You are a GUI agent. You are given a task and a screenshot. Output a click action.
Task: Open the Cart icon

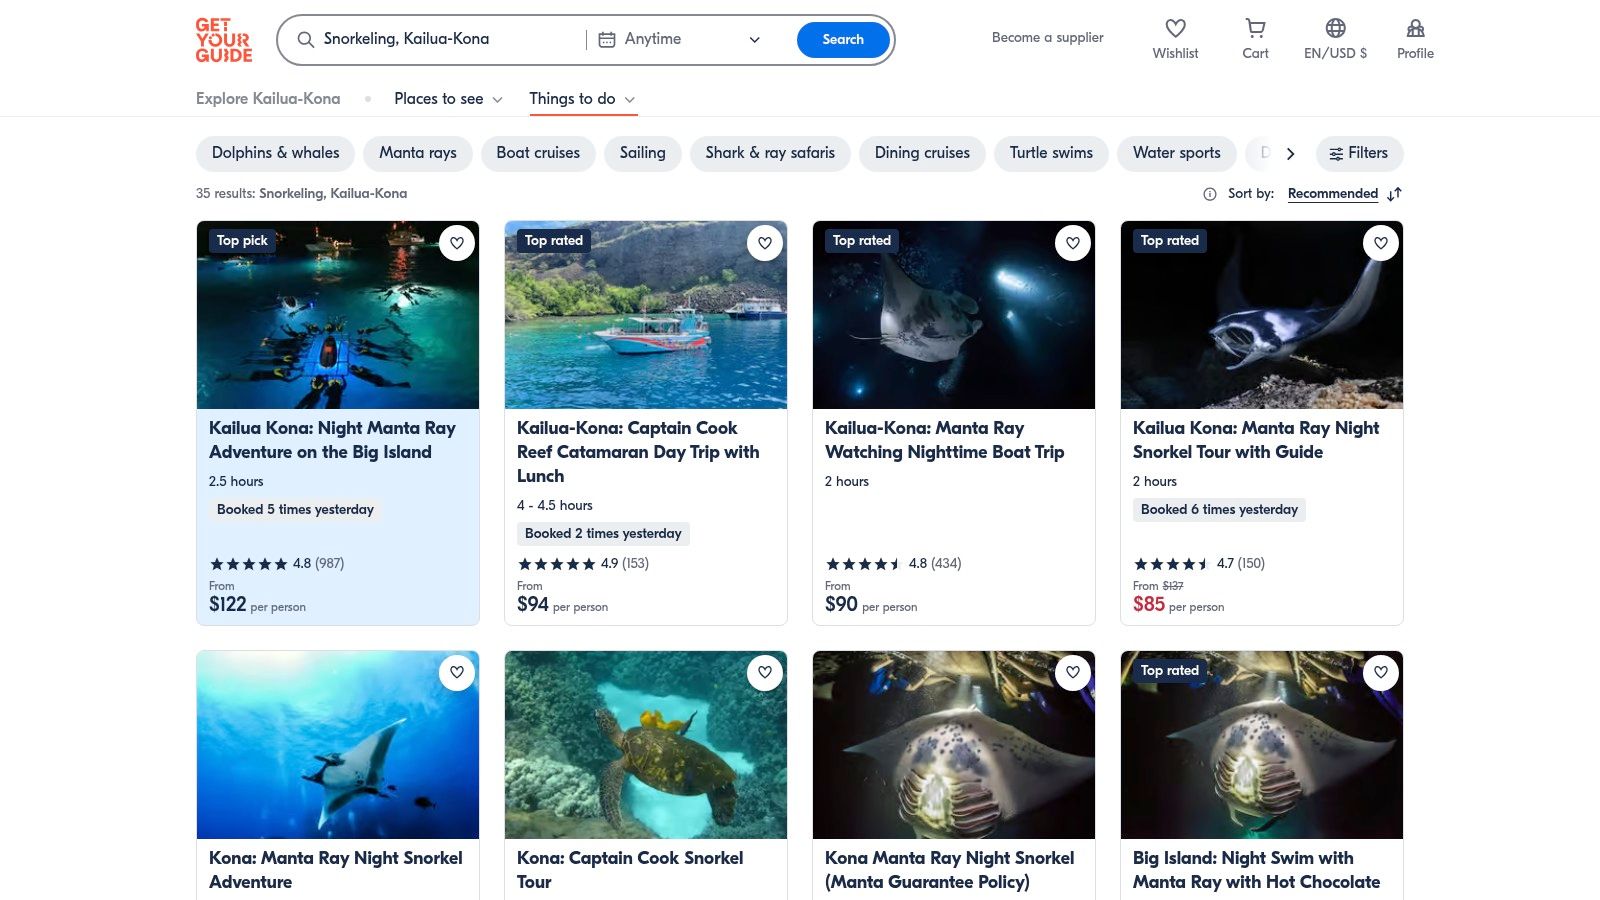[x=1255, y=28]
